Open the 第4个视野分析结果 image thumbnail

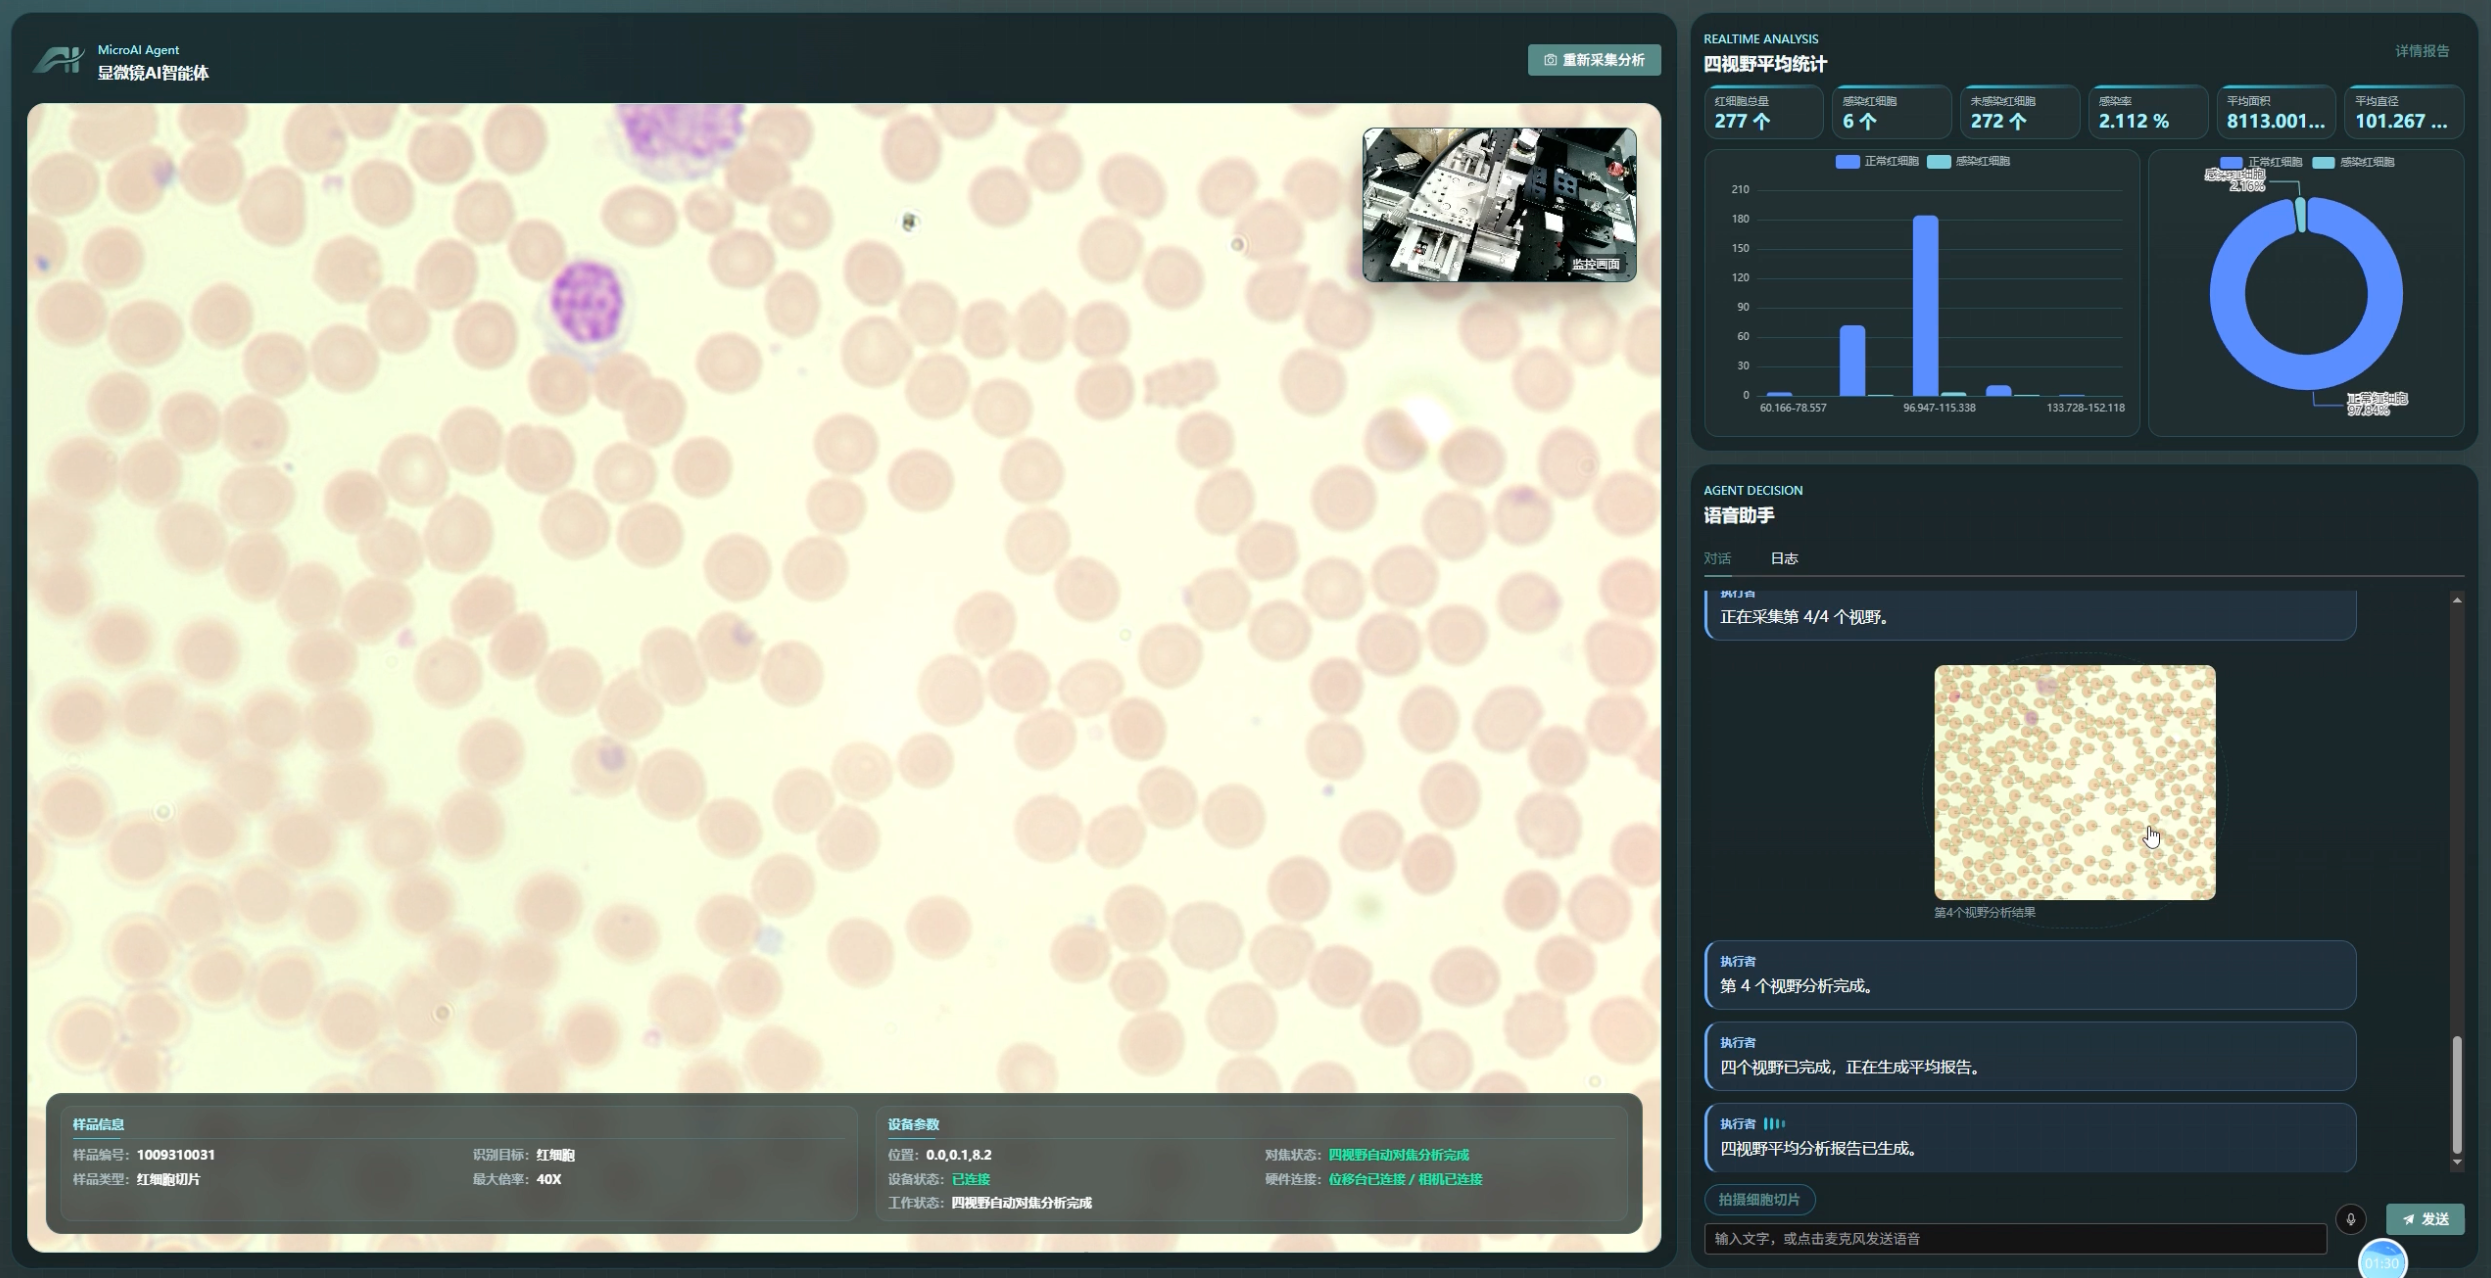[2074, 782]
